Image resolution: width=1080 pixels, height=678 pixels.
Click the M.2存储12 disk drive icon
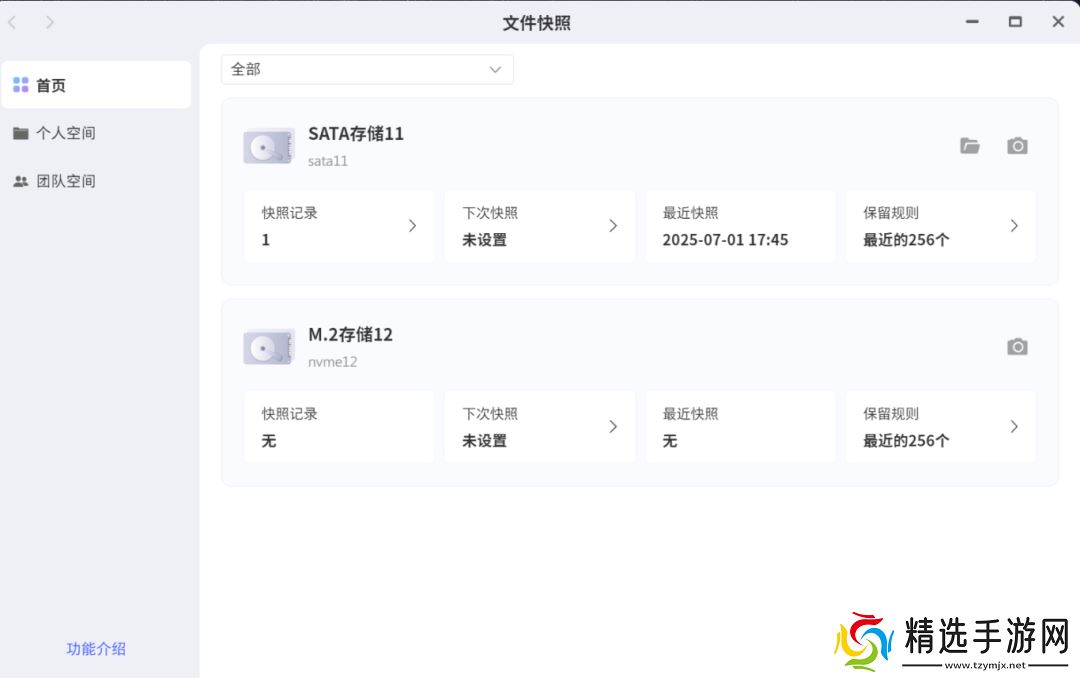pos(269,348)
